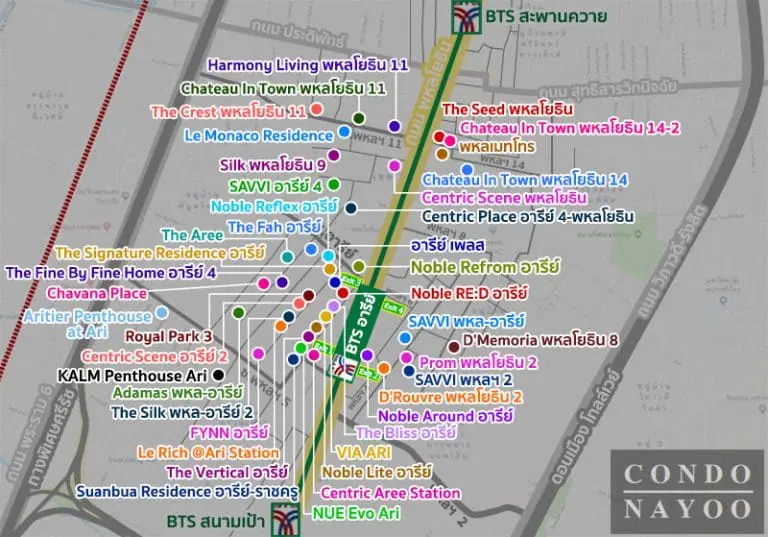
Task: Click the blue dot beside Le Monaco Residence
Action: pos(344,131)
